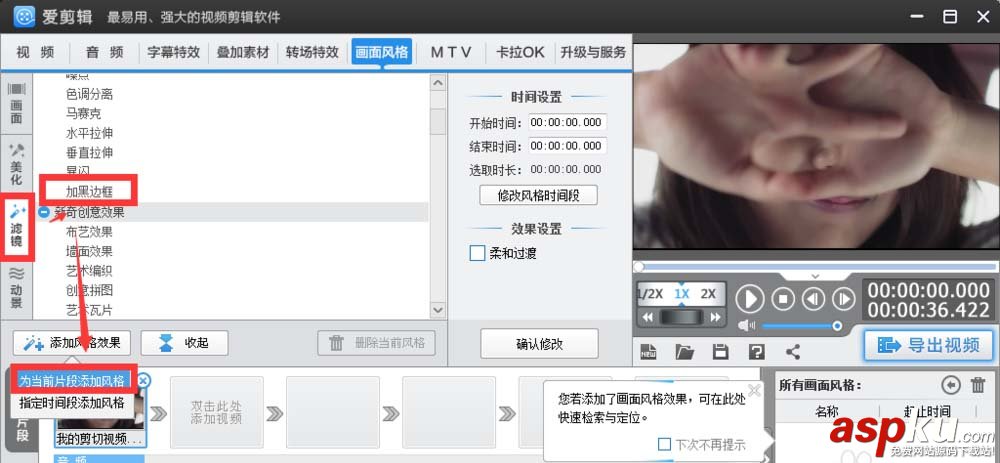Click the share icon
Viewport: 1000px width, 463px height.
(x=793, y=351)
